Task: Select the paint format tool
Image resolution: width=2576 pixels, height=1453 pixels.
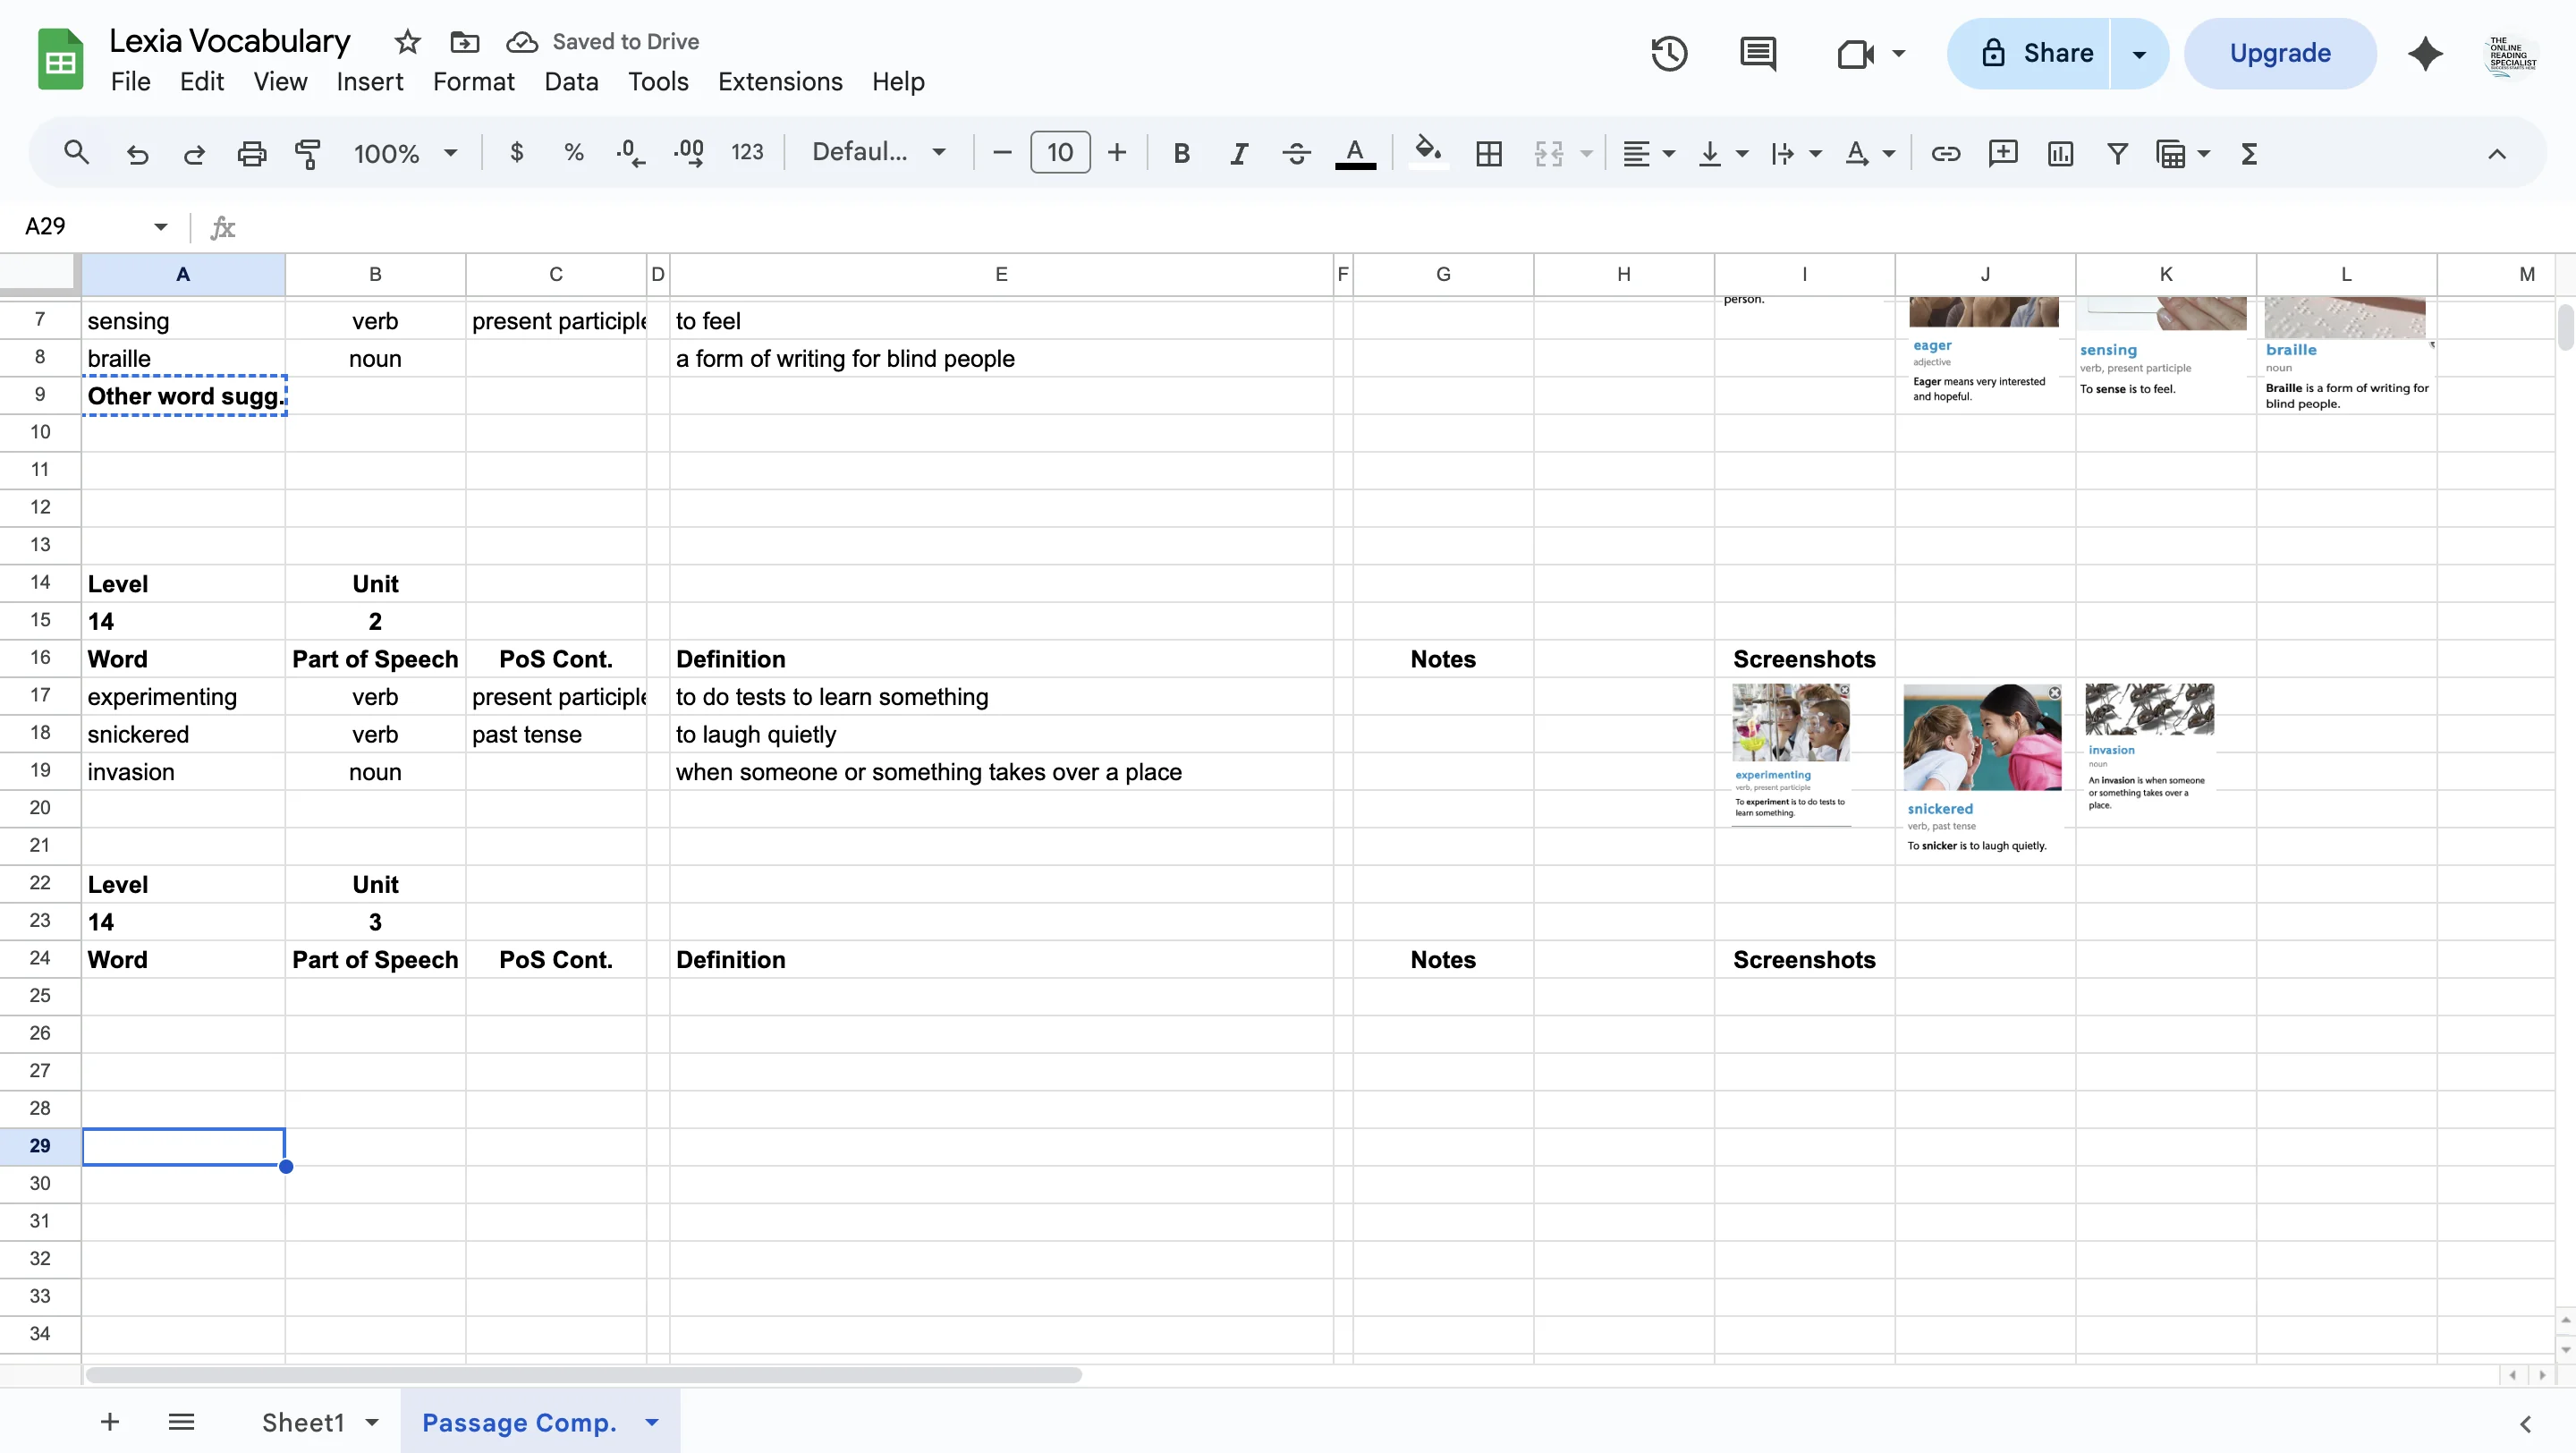Action: pos(307,153)
